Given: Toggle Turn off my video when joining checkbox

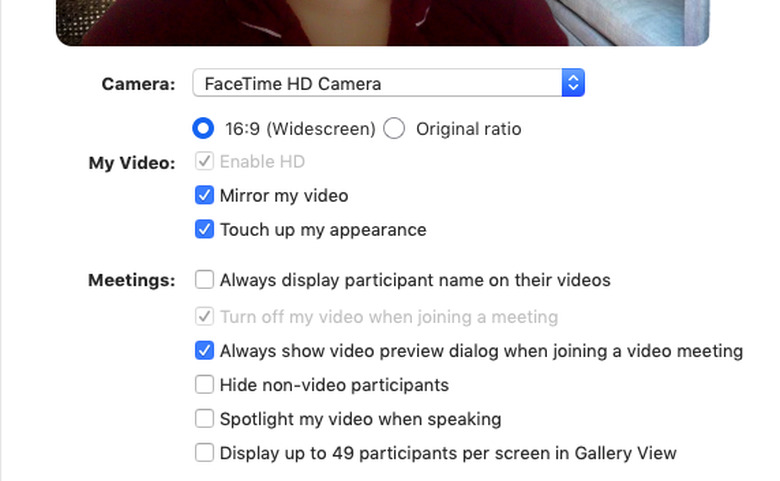Looking at the screenshot, I should [204, 317].
